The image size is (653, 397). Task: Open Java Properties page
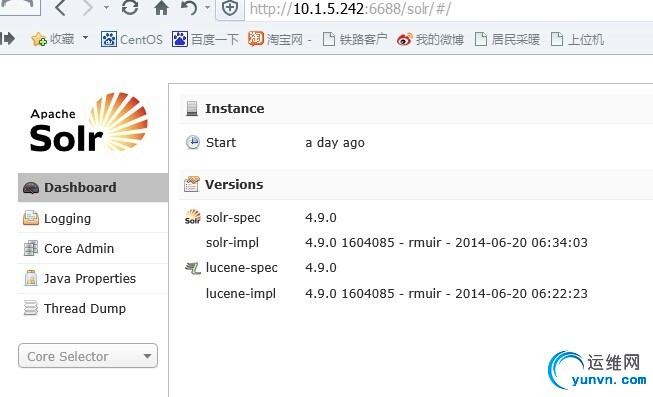(93, 278)
